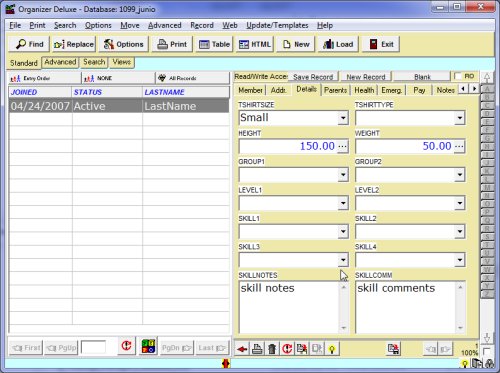
Task: Click the down arrow below the alphabet index
Action: coord(487,337)
